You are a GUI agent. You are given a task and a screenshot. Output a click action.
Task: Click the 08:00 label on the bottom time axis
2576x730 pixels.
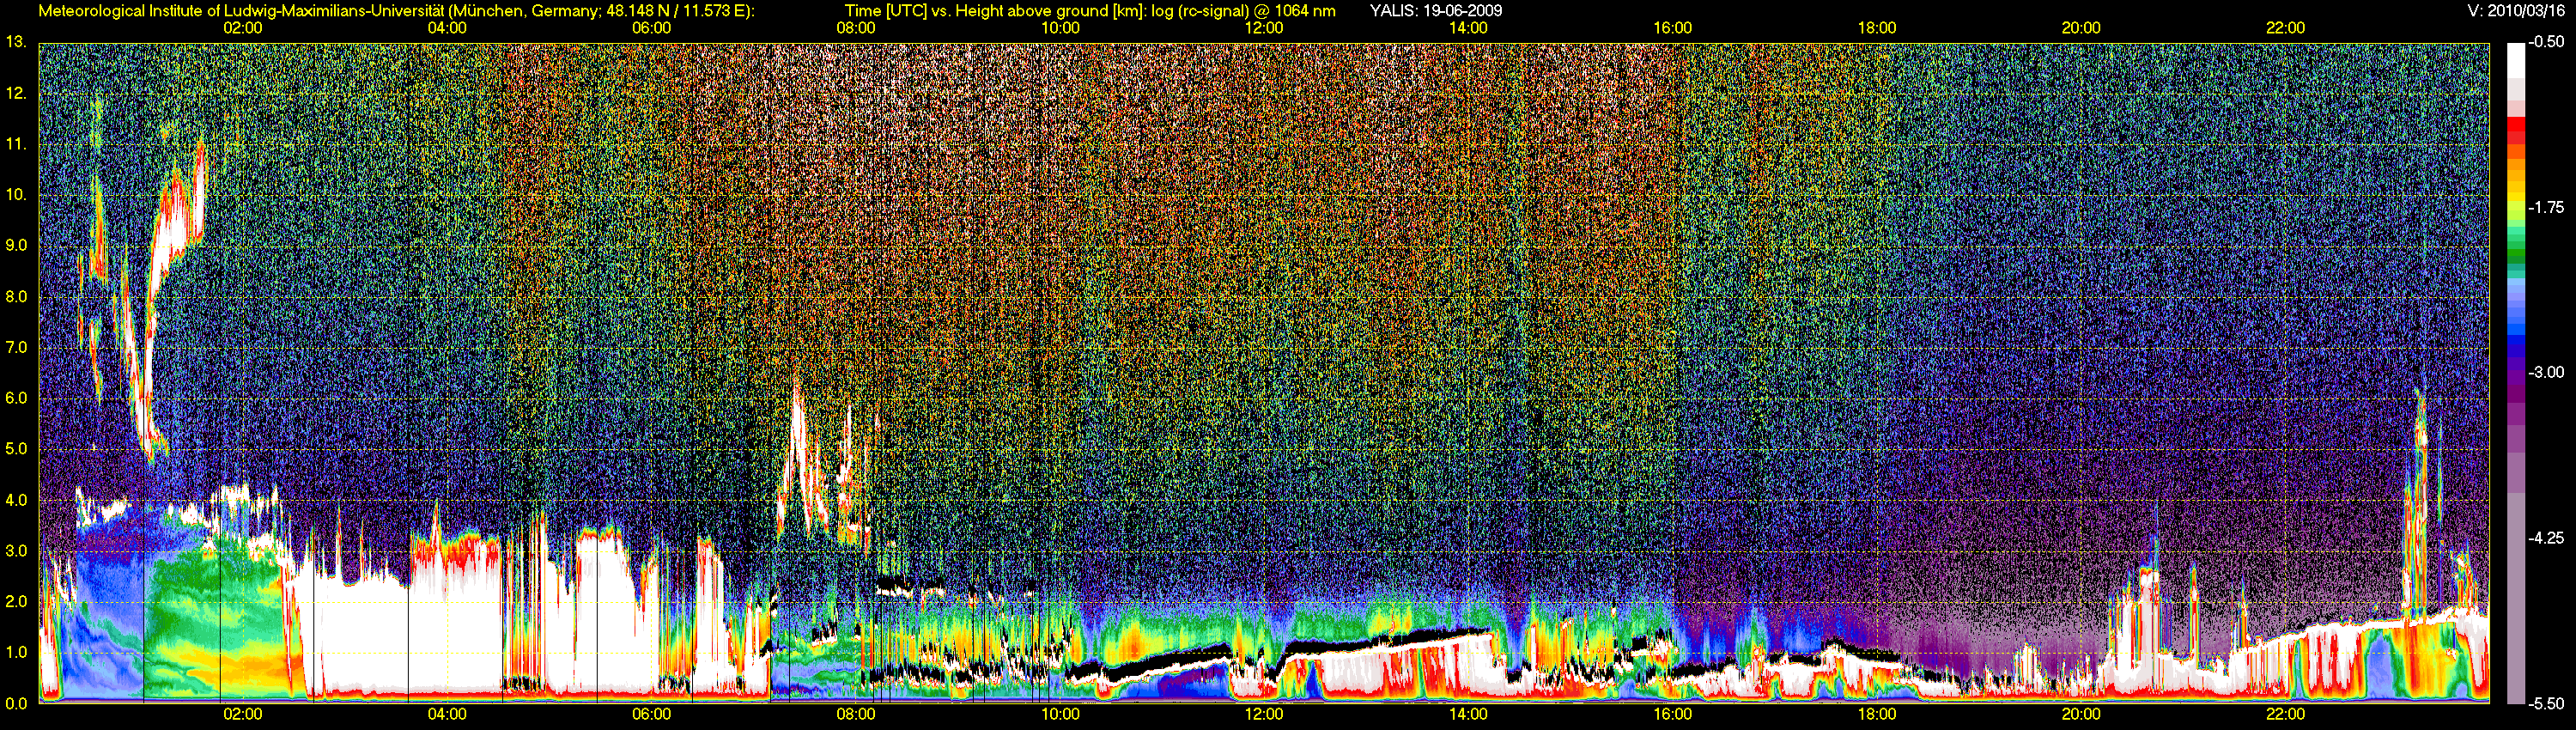tap(856, 714)
